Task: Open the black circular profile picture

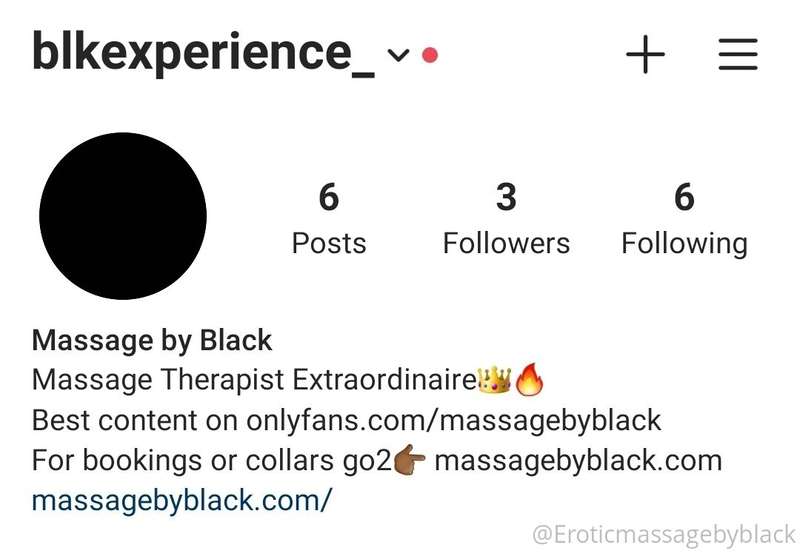Action: click(123, 216)
